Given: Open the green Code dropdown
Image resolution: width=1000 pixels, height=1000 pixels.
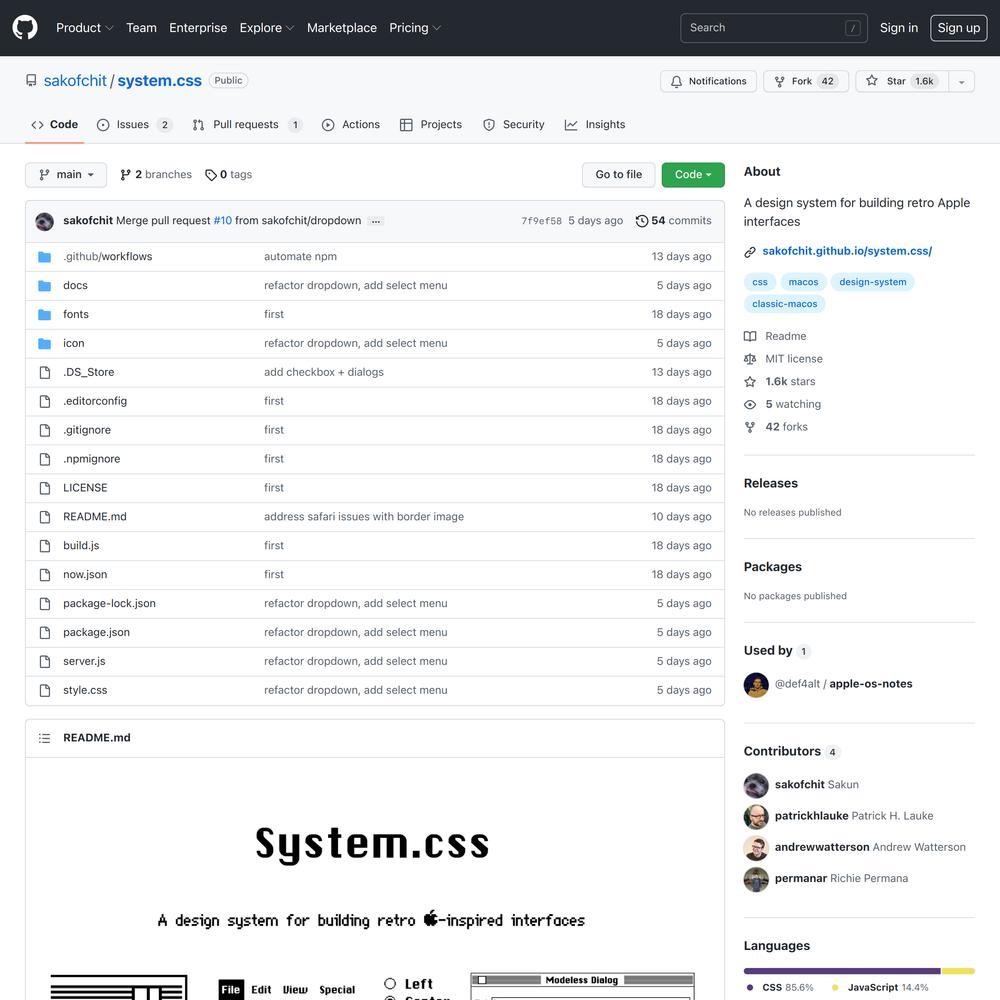Looking at the screenshot, I should 693,175.
